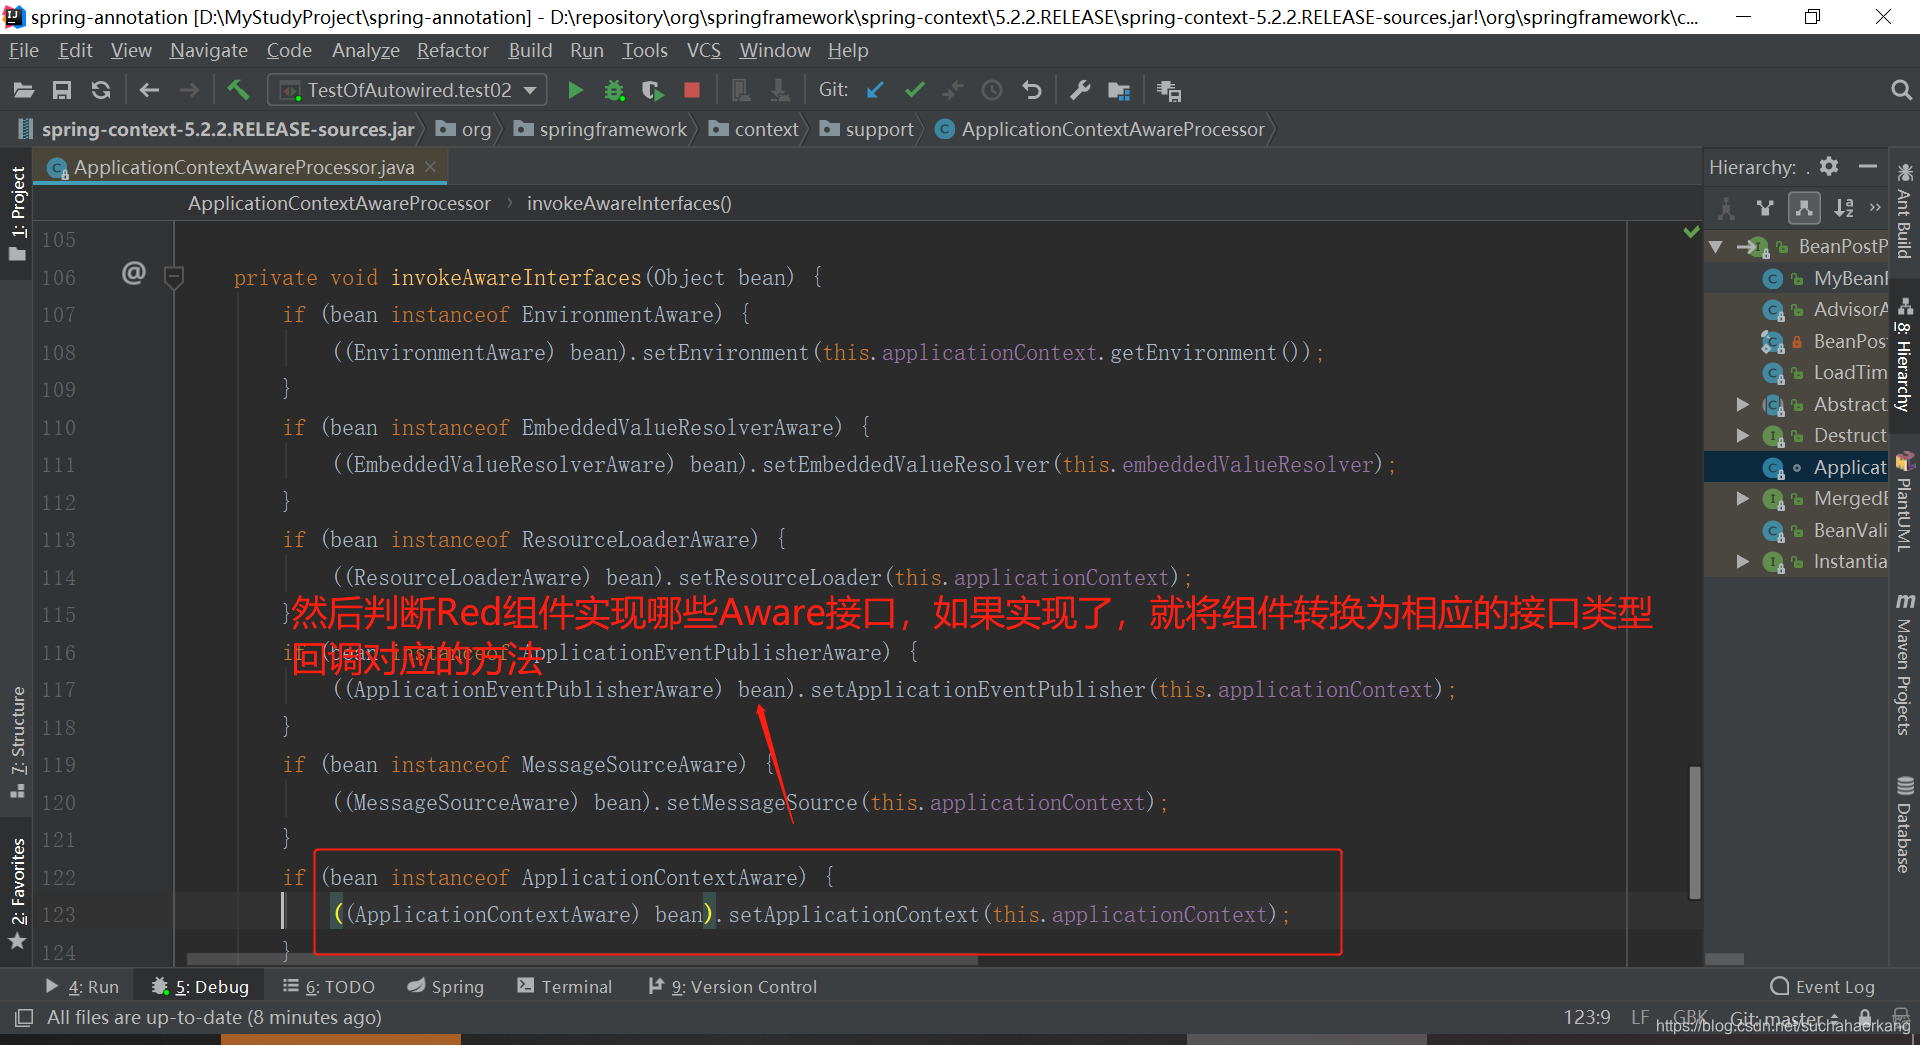Update project via blue Git arrow
The image size is (1920, 1045).
[x=875, y=90]
